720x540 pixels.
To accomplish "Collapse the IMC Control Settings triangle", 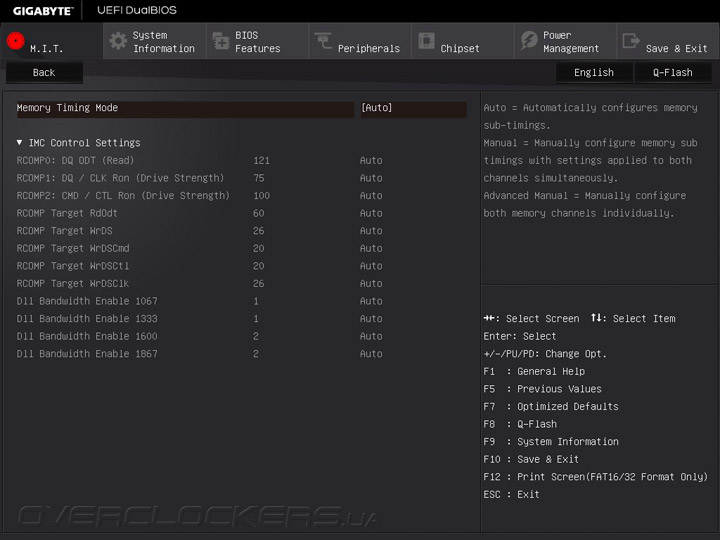I will 19,143.
